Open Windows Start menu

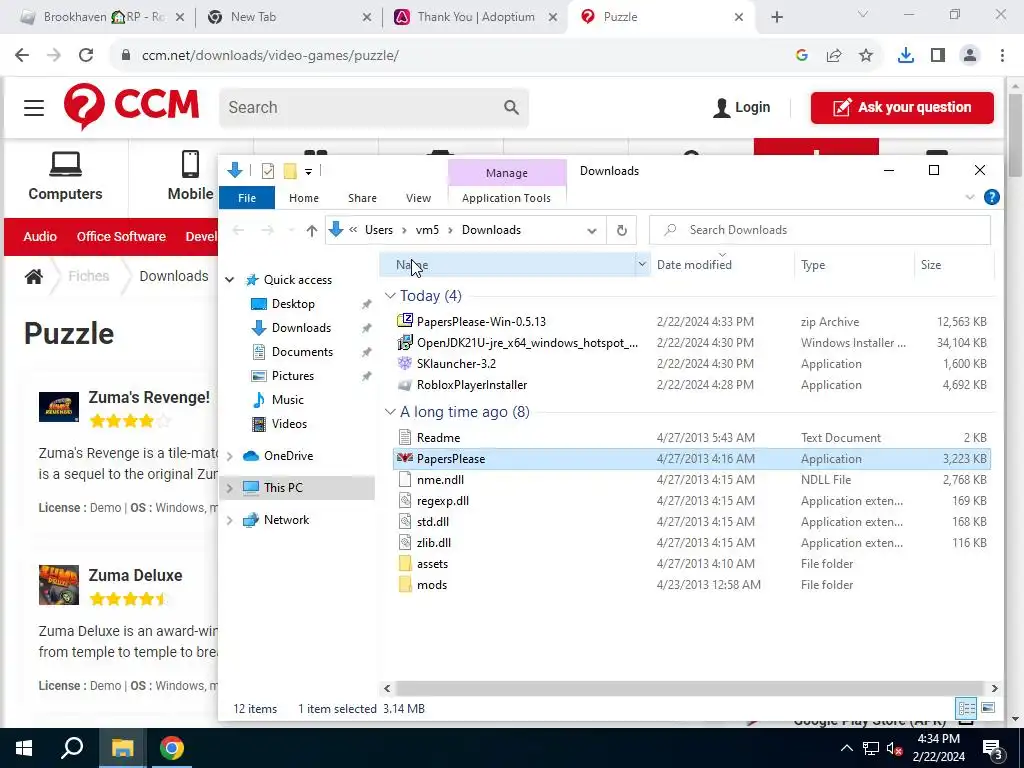tap(24, 748)
